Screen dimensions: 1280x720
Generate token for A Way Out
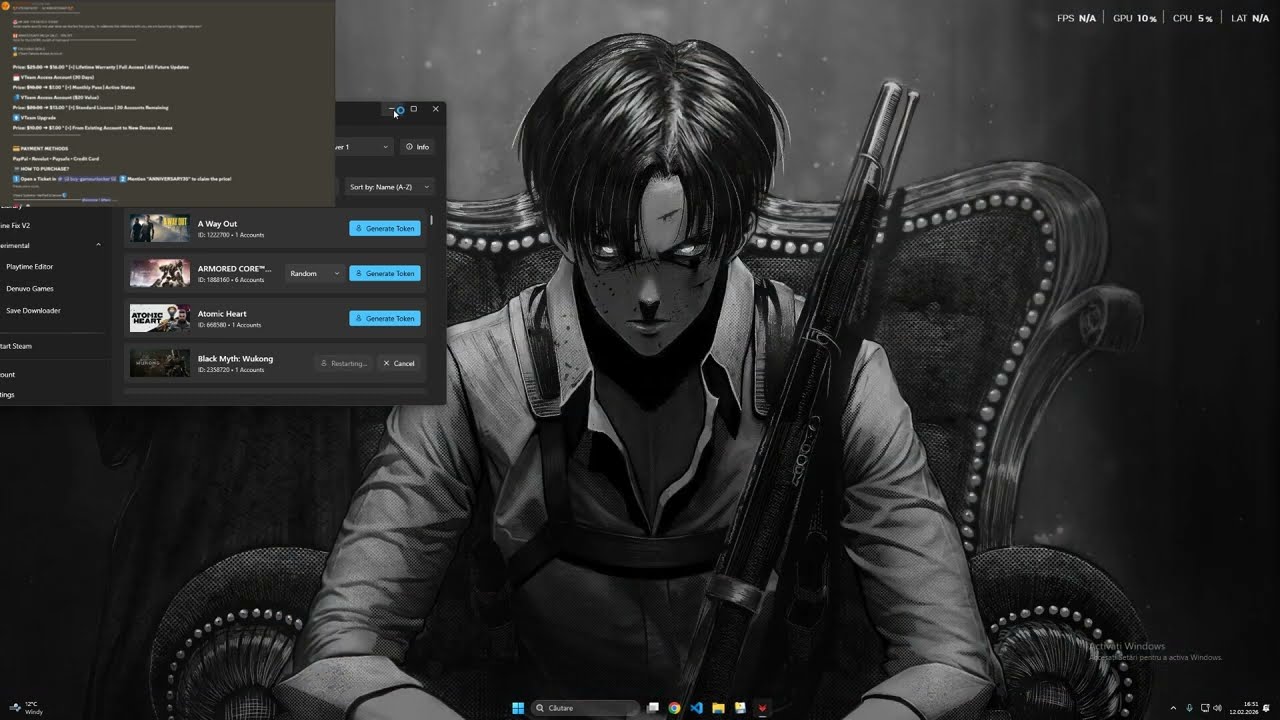385,229
